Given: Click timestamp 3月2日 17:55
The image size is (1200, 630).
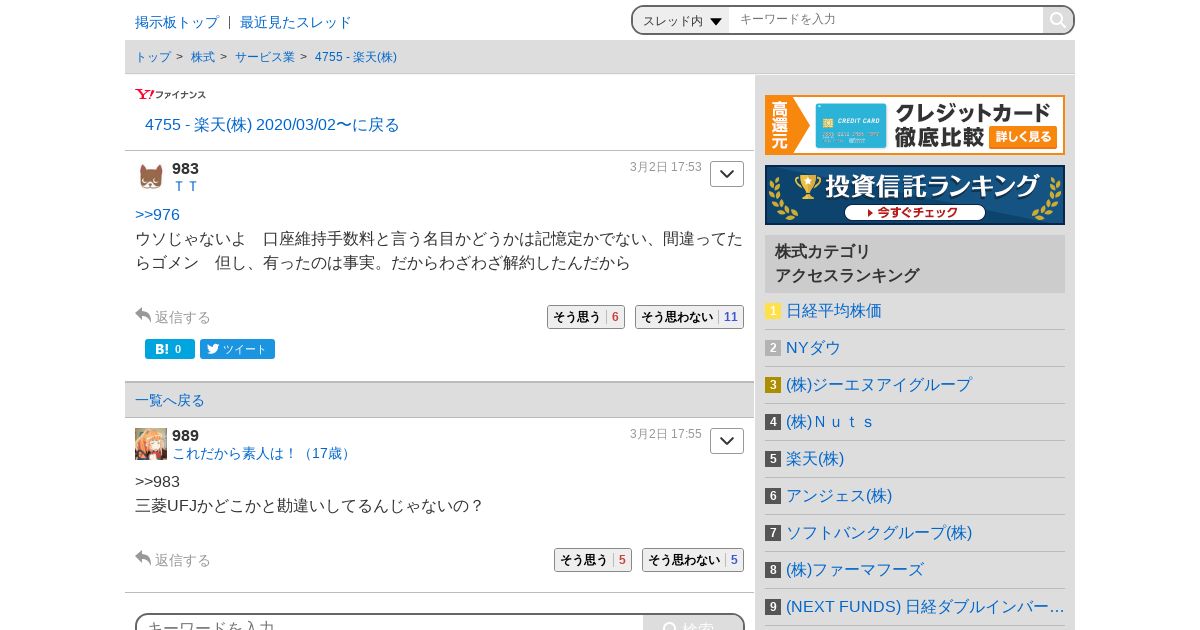Looking at the screenshot, I should tap(666, 434).
